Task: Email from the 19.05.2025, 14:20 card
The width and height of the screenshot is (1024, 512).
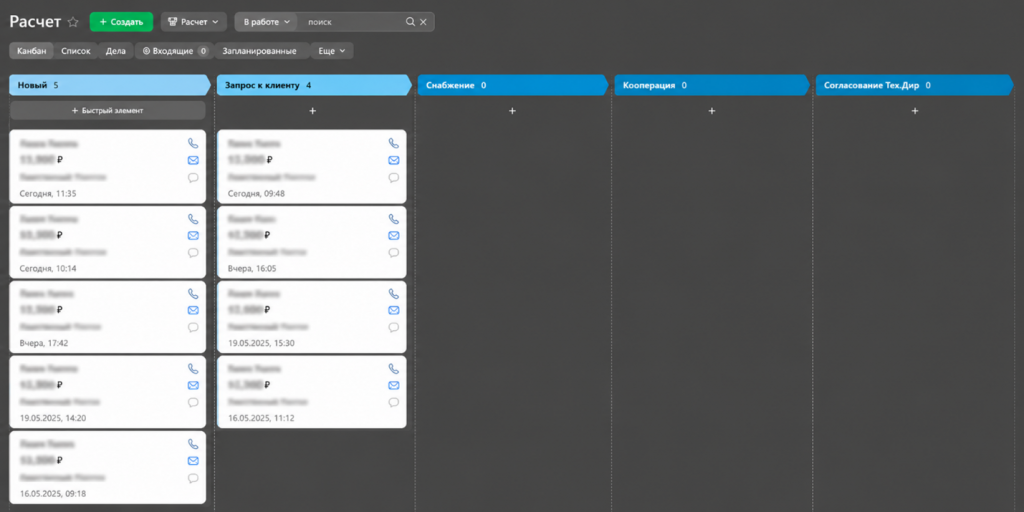Action: coord(193,385)
